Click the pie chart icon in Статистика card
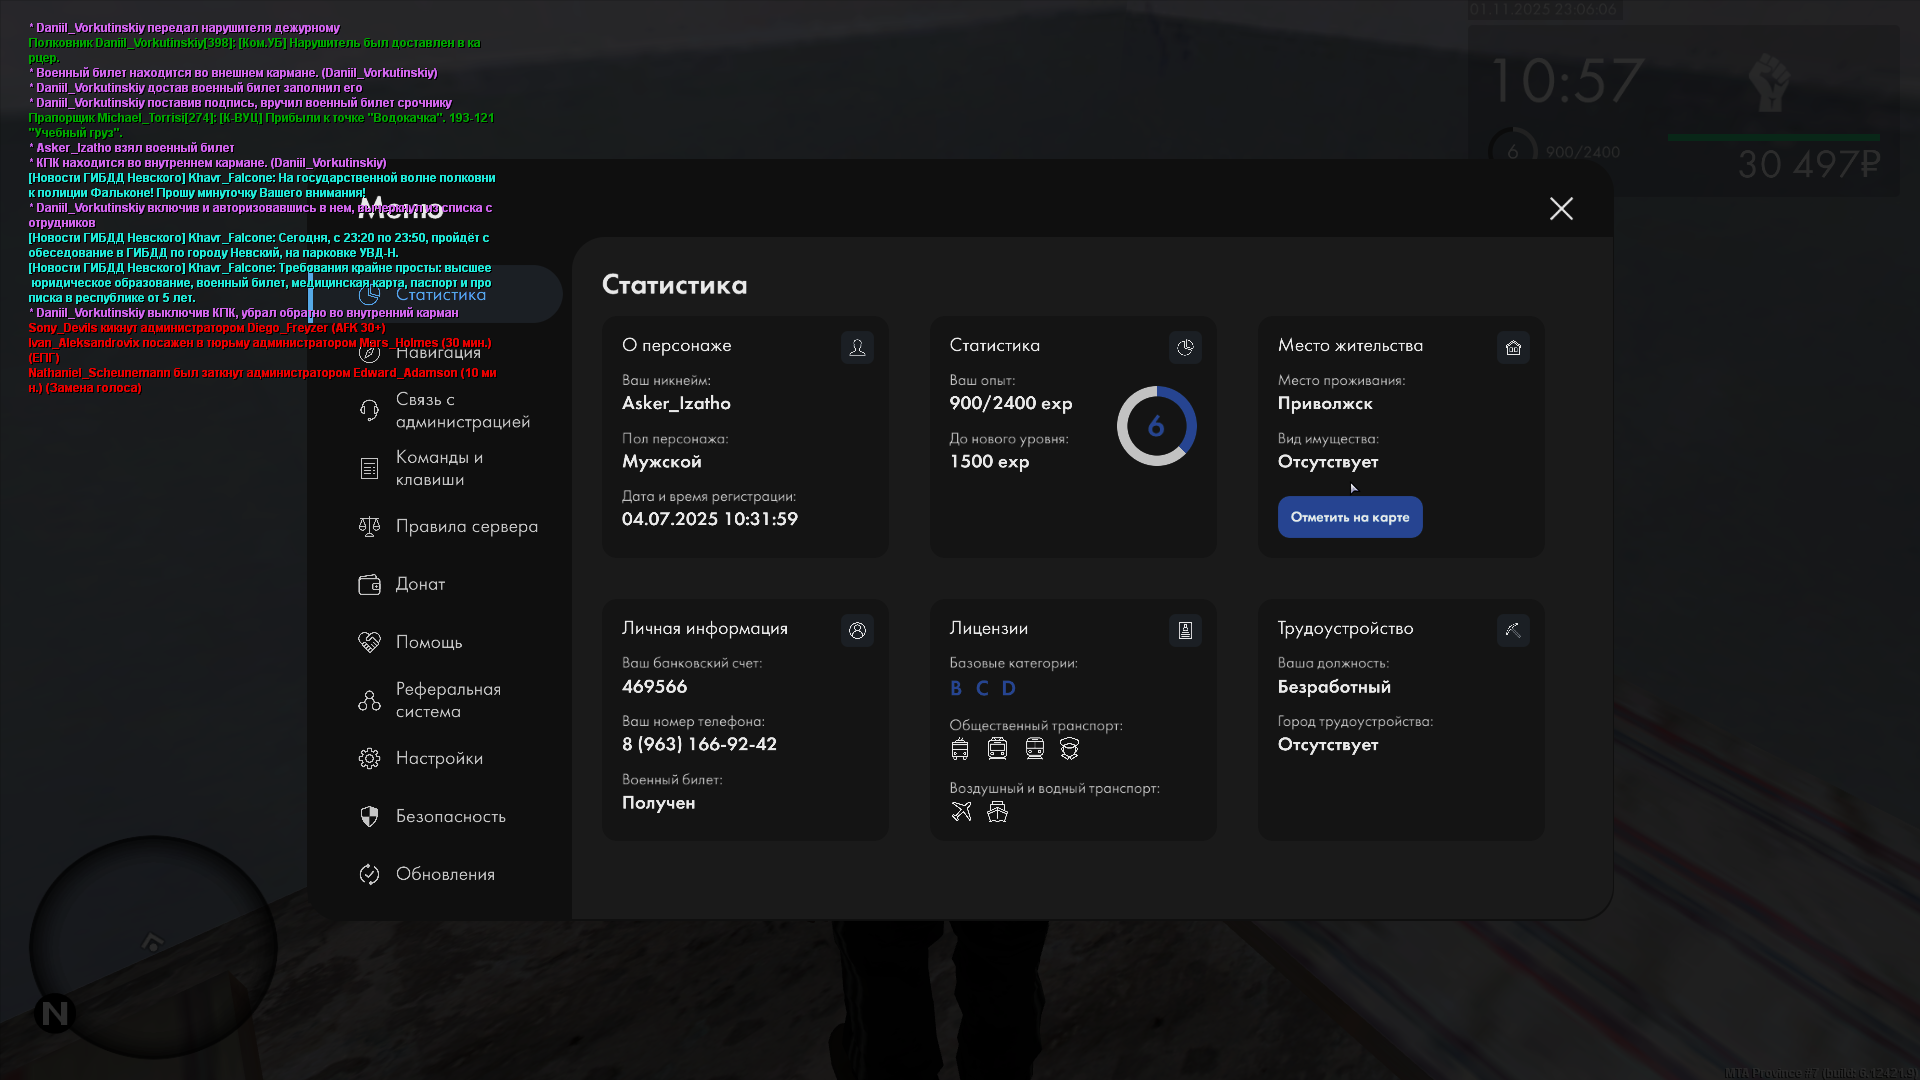Viewport: 1920px width, 1080px height. click(1185, 348)
